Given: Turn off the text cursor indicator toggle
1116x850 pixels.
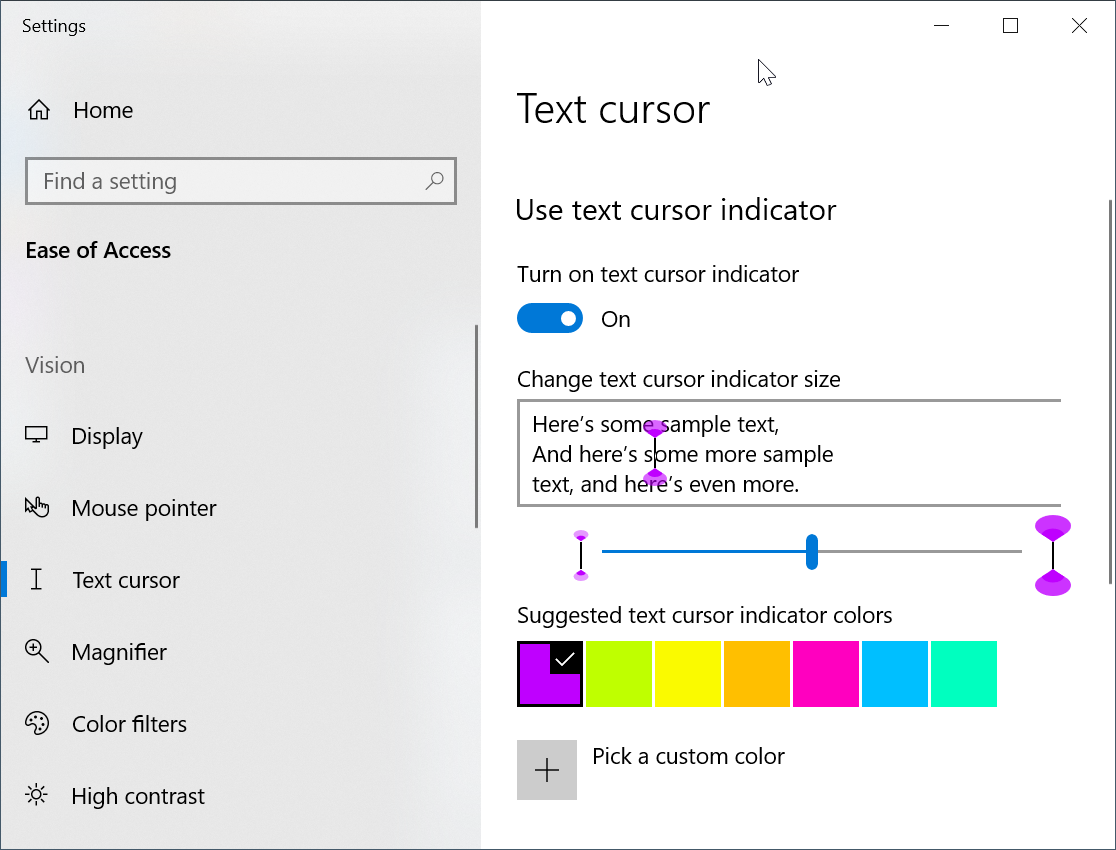Looking at the screenshot, I should pos(549,319).
